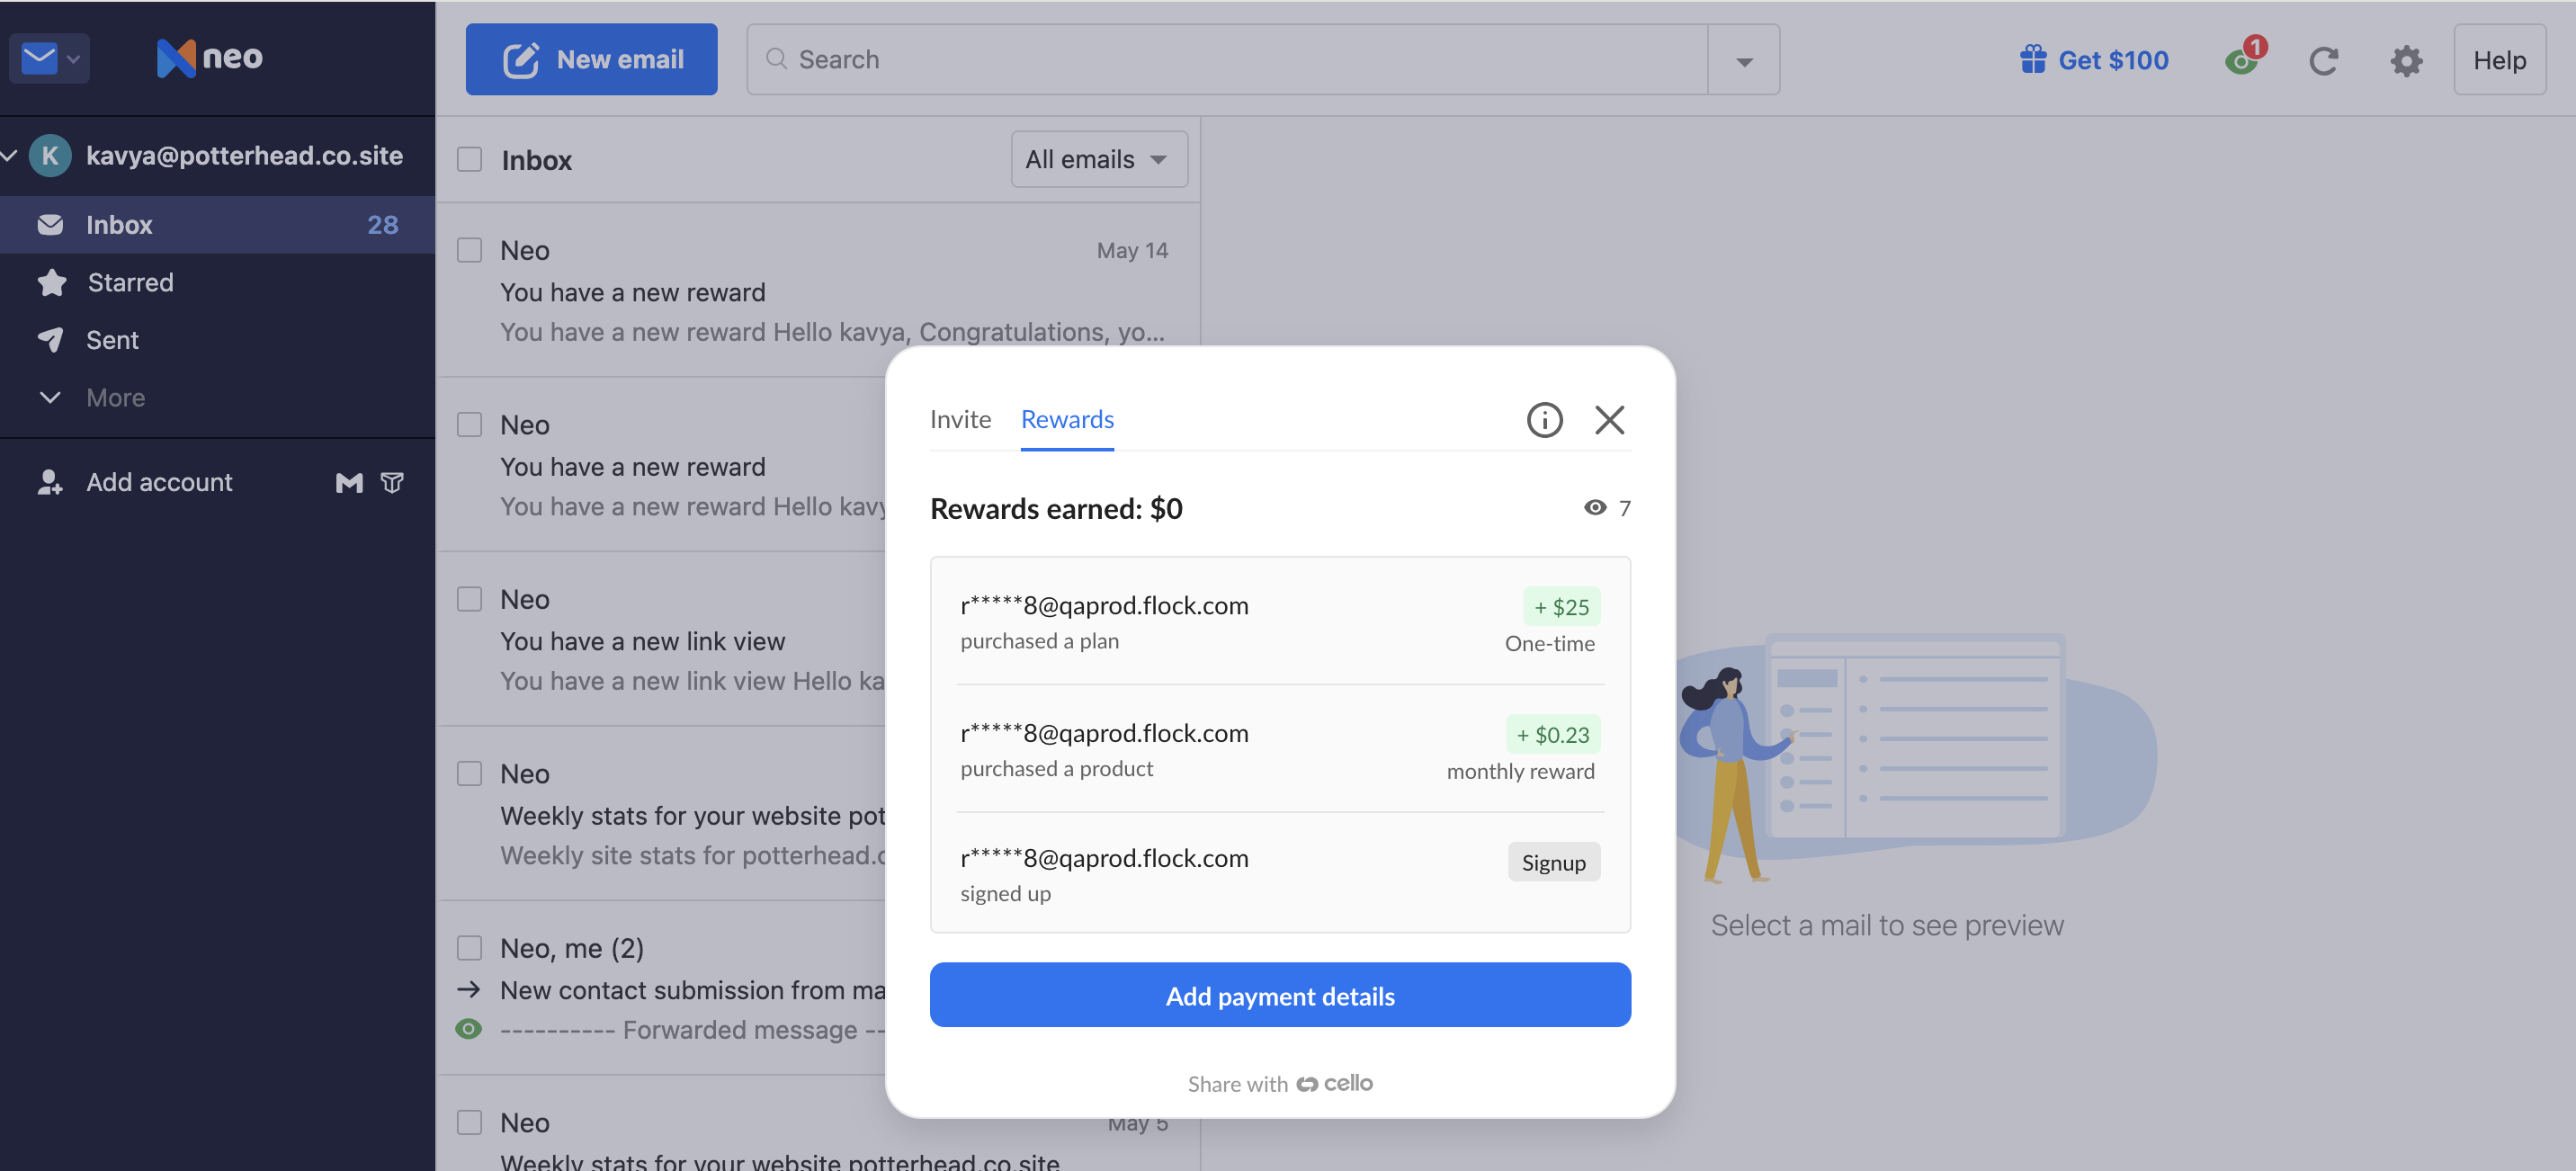Expand the More folders chevron
Screen dimensions: 2576x1171
tap(50, 397)
